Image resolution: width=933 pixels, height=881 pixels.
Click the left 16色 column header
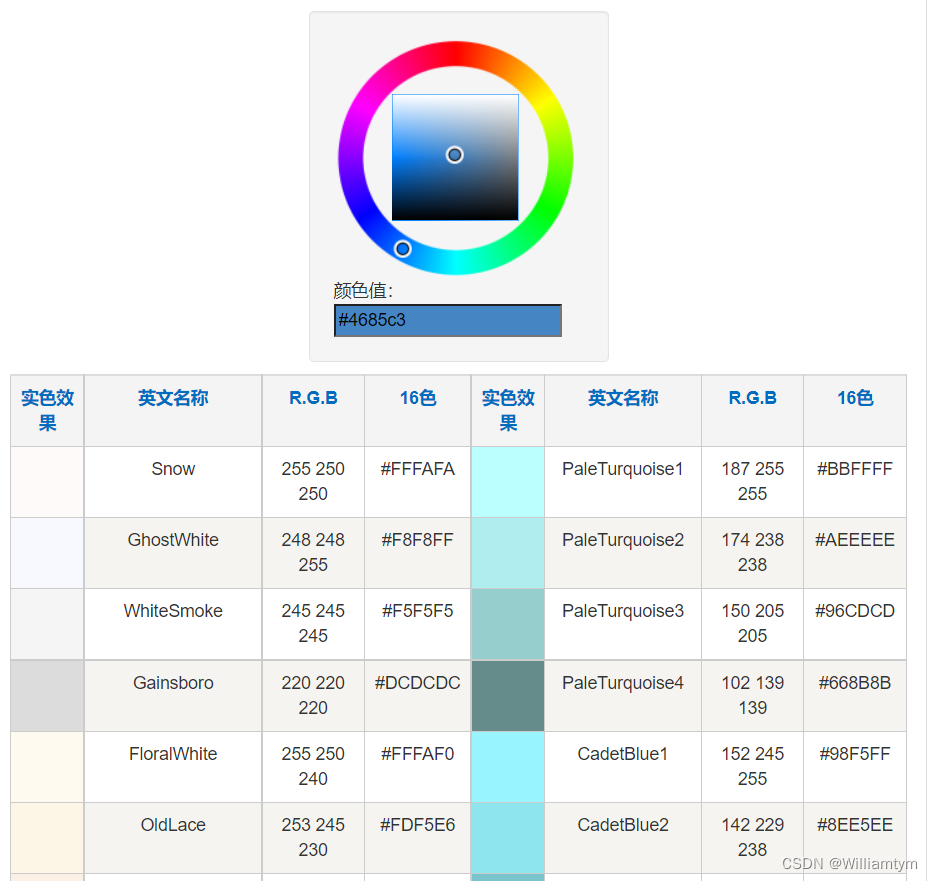point(418,410)
